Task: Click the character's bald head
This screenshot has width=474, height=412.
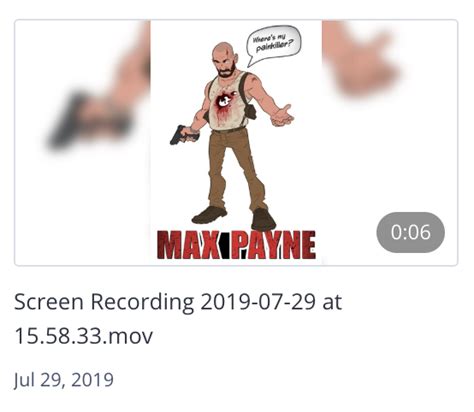Action: (x=224, y=54)
